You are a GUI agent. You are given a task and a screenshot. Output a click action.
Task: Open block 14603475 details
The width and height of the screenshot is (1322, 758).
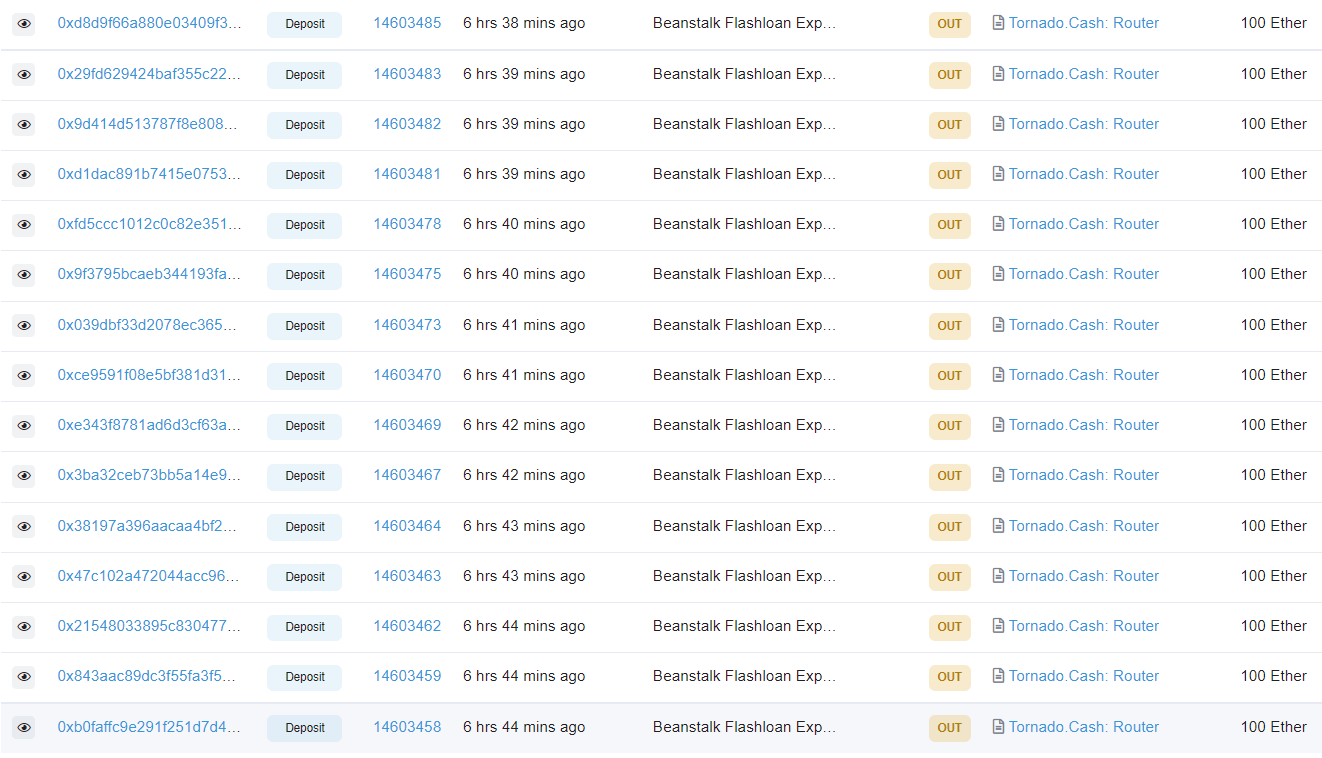click(407, 274)
